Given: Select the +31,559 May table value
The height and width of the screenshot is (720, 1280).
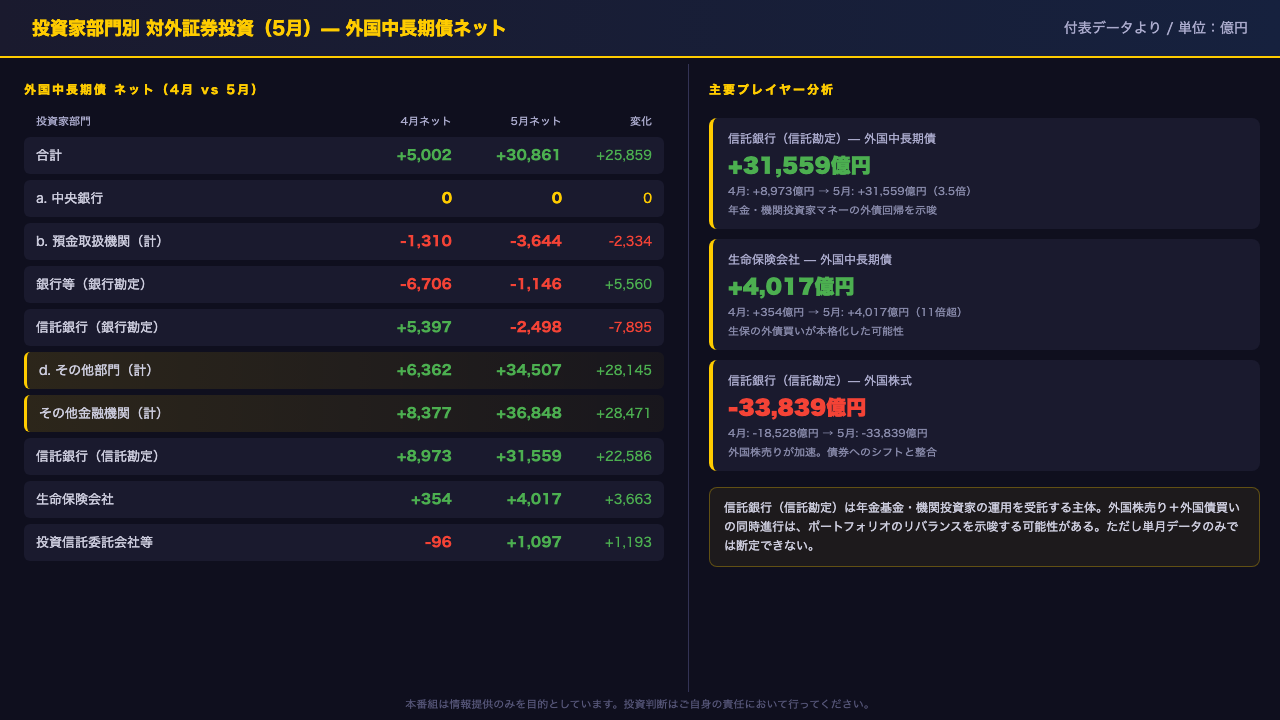Looking at the screenshot, I should pos(529,457).
